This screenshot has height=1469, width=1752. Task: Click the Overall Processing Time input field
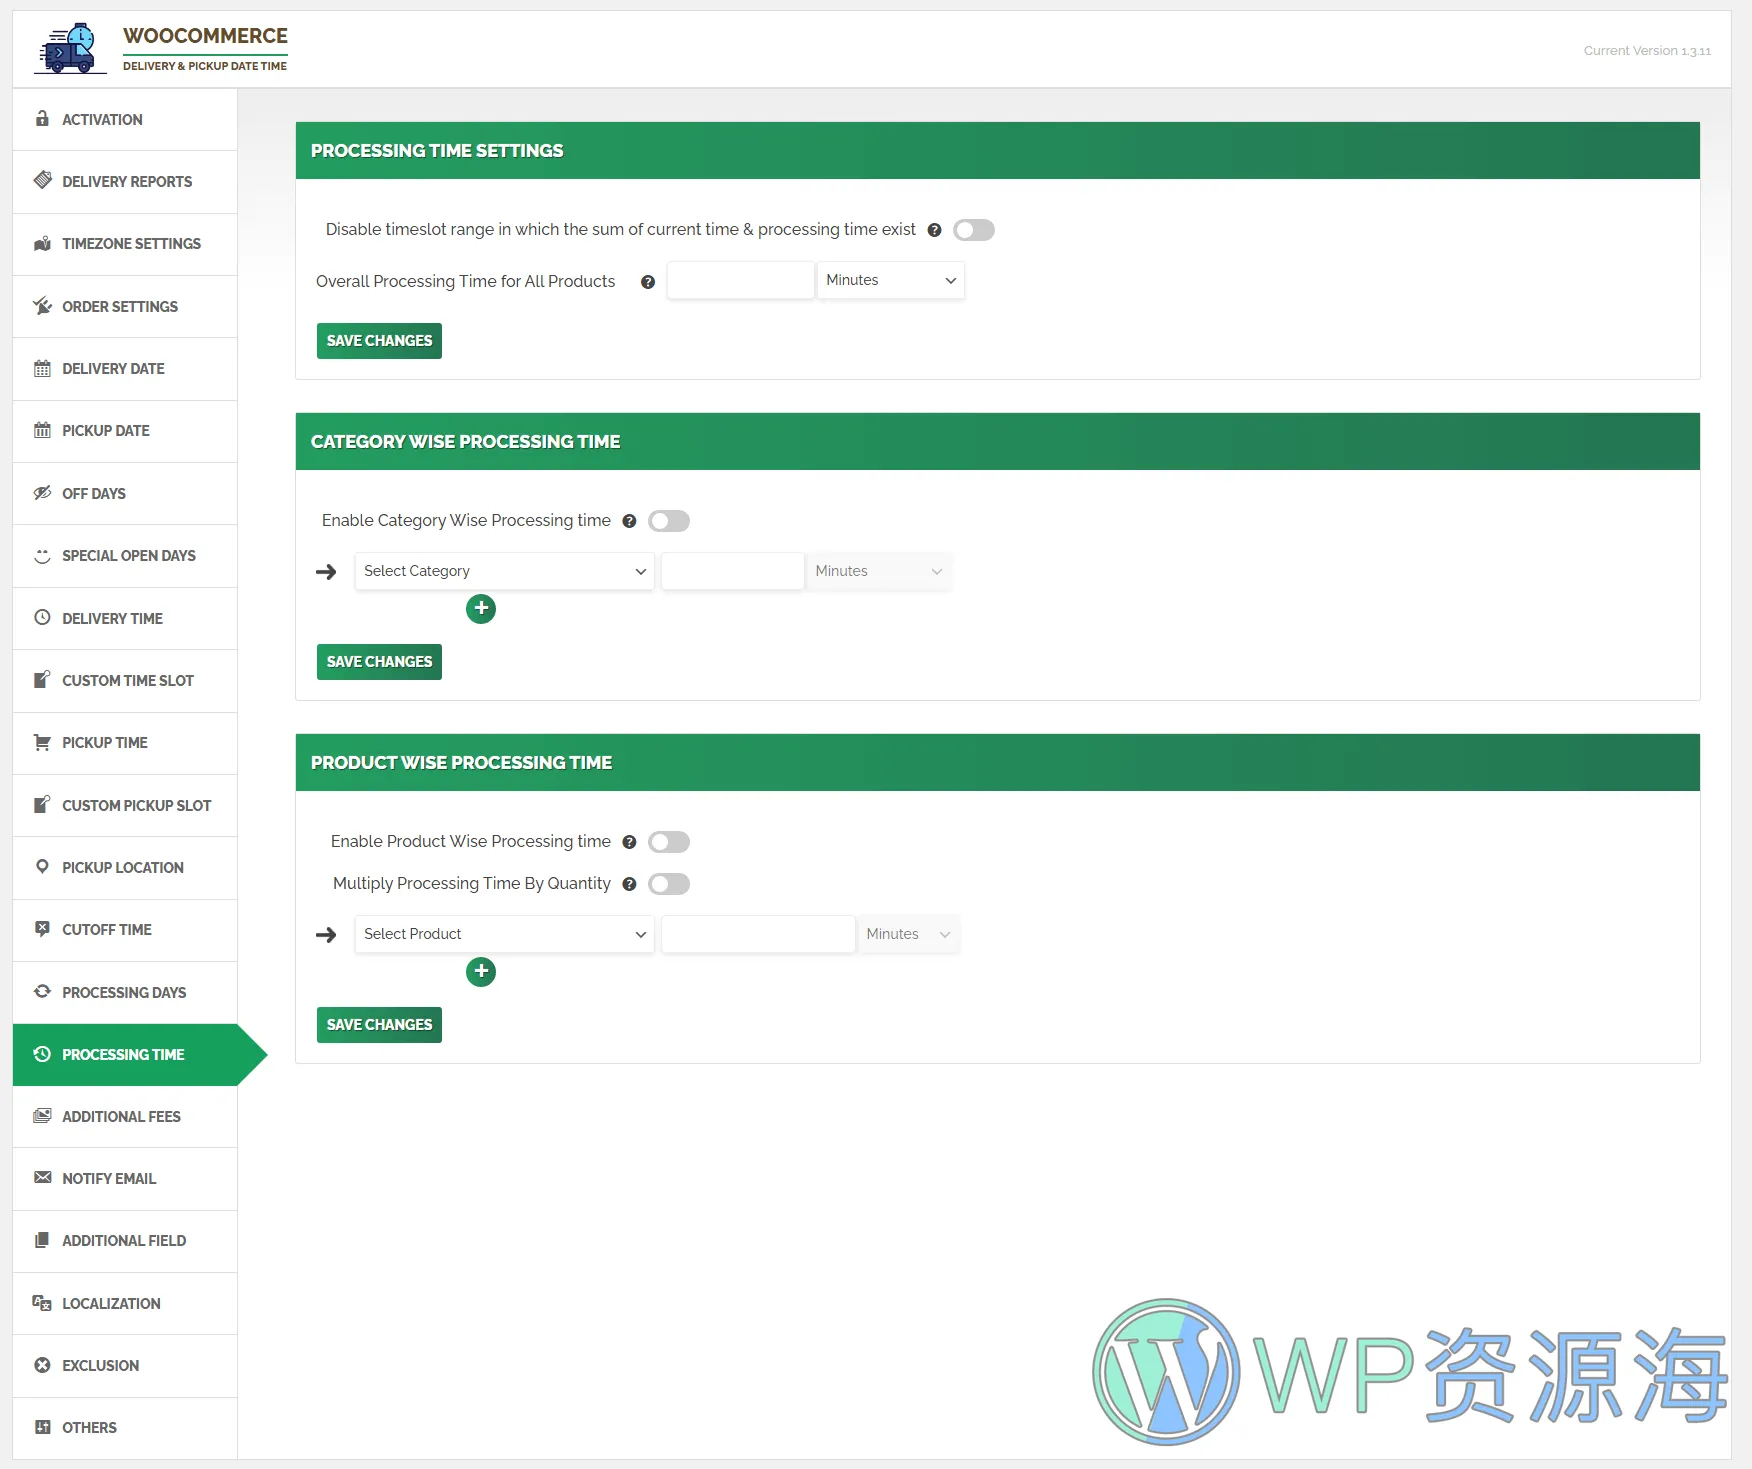(740, 281)
